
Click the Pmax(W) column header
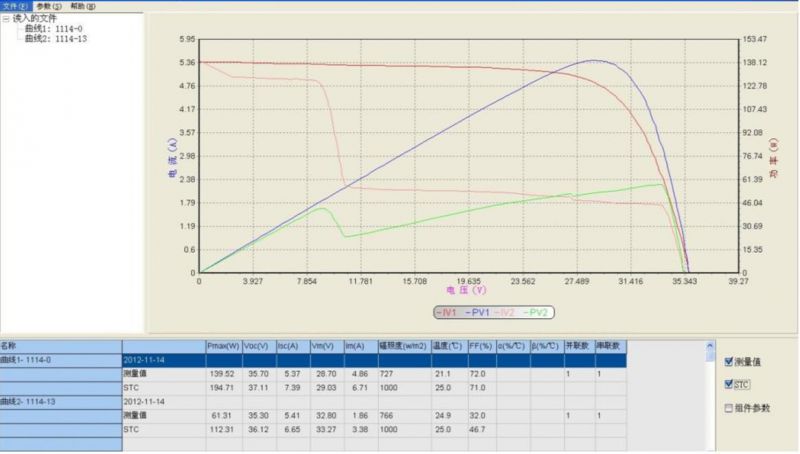pos(222,346)
